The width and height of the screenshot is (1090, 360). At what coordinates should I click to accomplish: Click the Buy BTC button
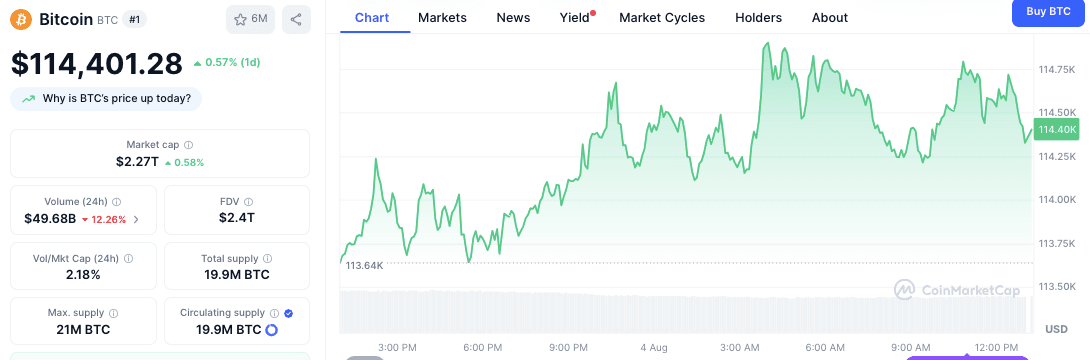[1048, 12]
